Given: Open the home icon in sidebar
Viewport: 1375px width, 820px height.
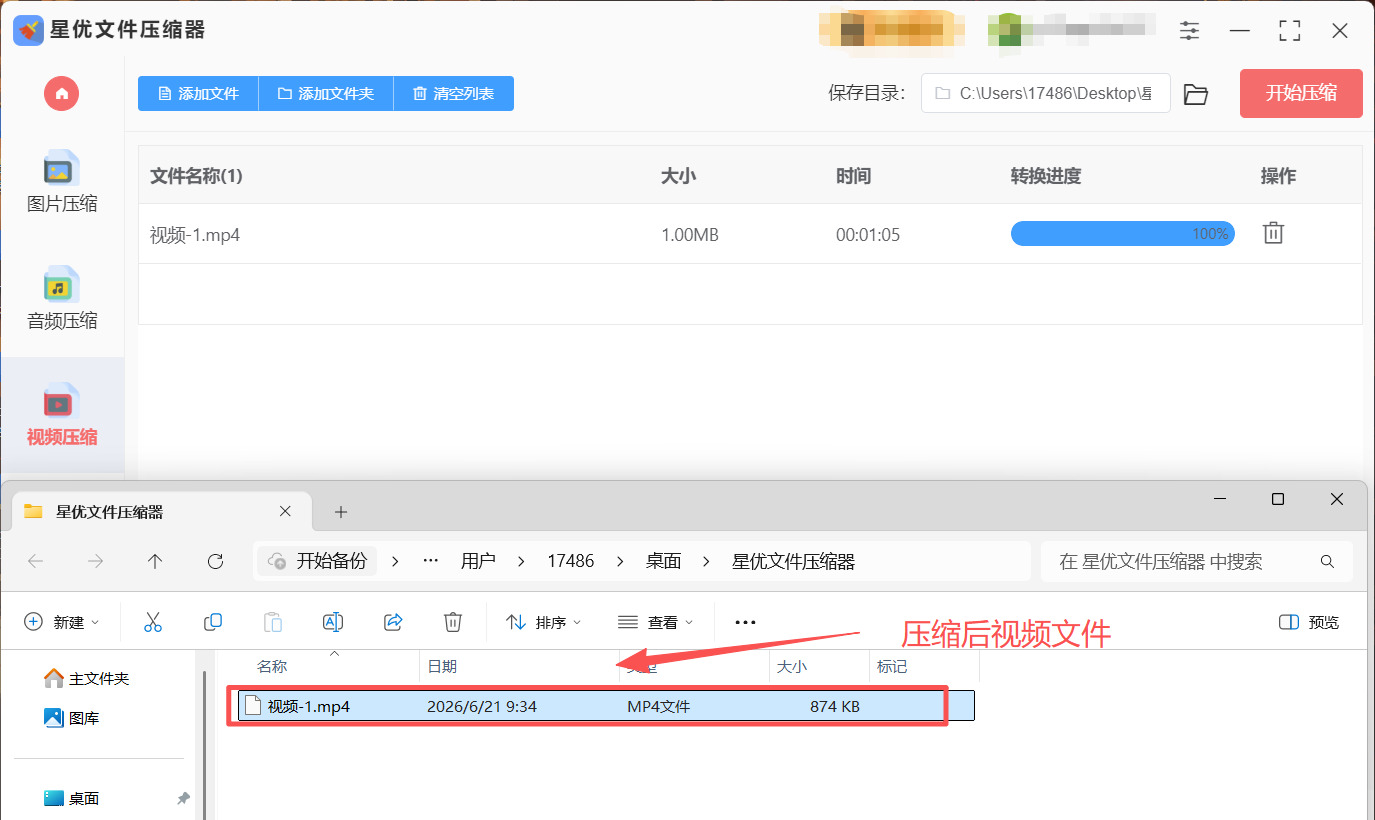Looking at the screenshot, I should (61, 93).
